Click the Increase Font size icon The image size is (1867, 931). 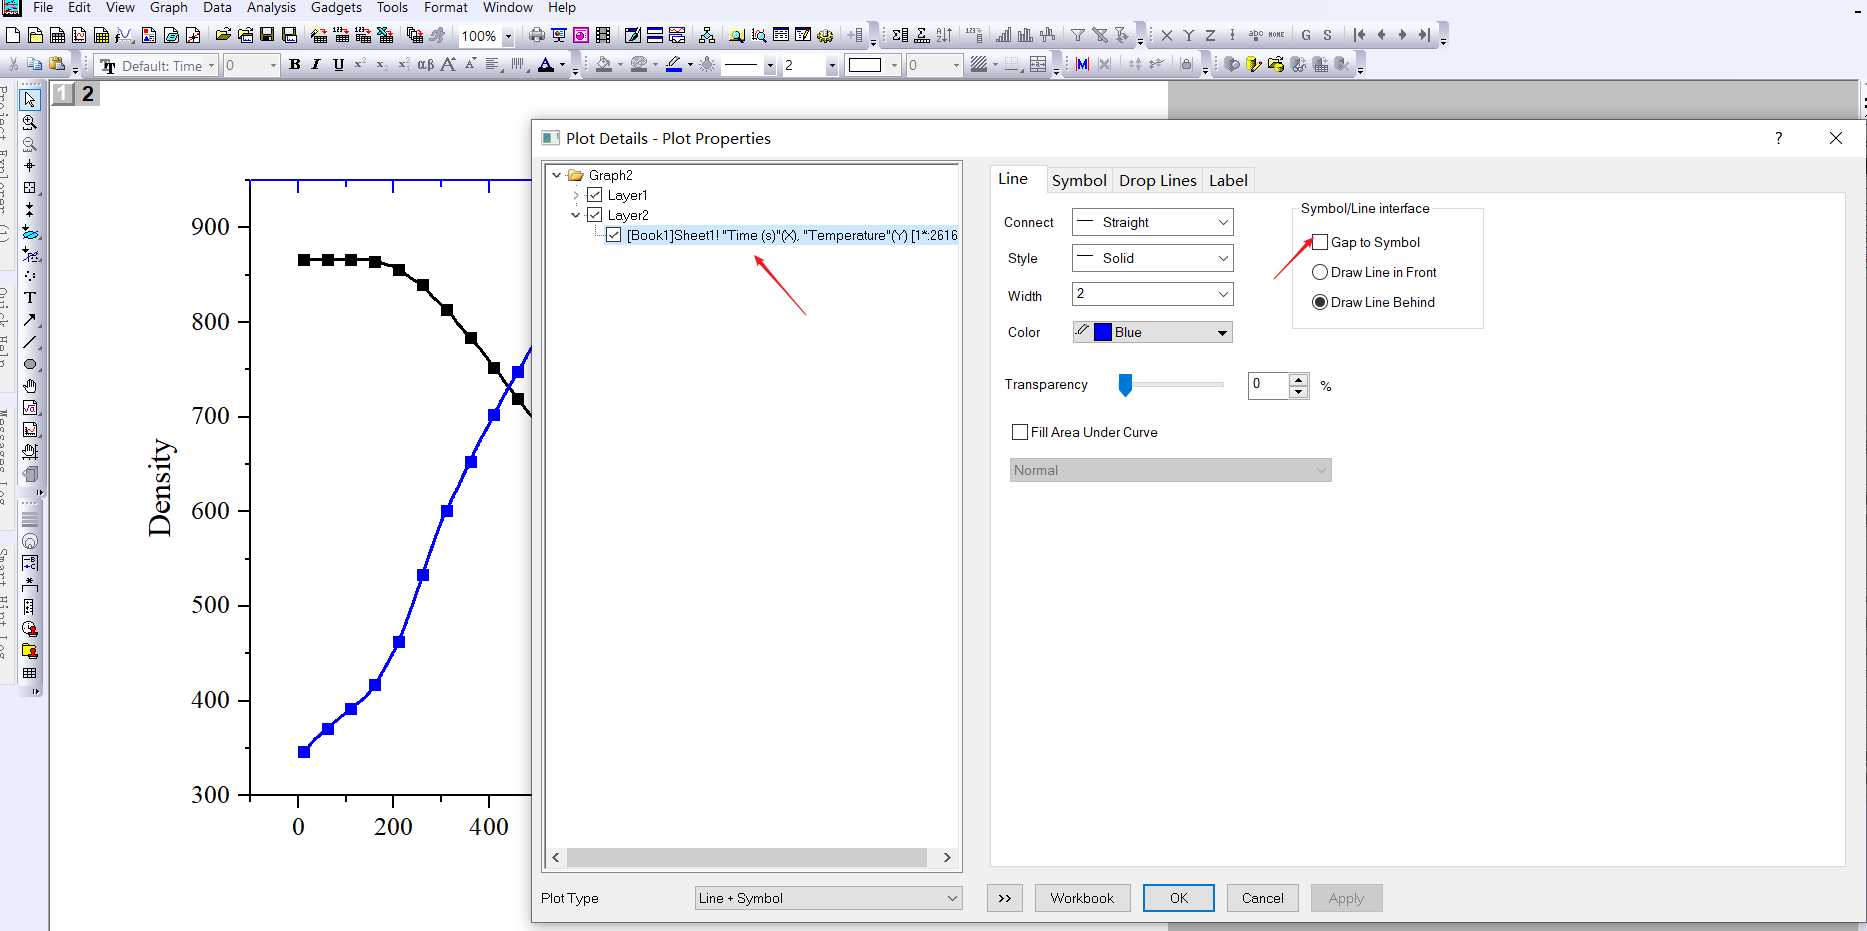point(448,65)
